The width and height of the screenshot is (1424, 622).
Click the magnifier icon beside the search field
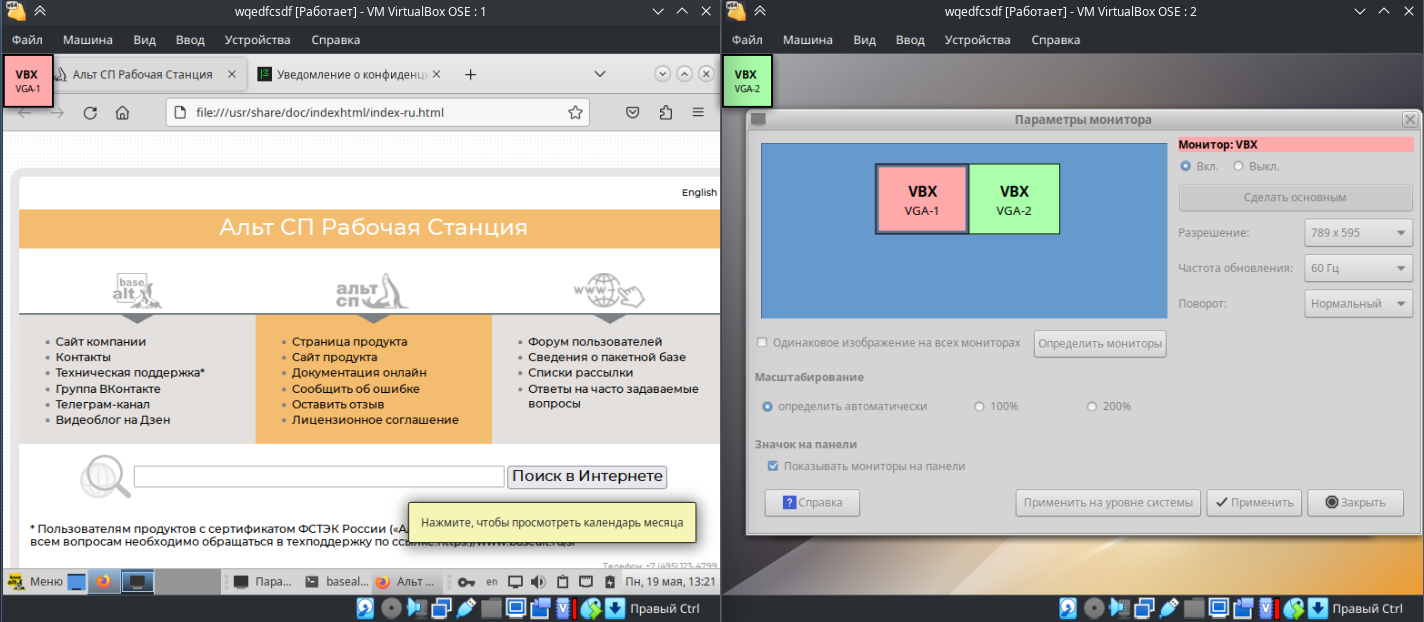click(105, 477)
